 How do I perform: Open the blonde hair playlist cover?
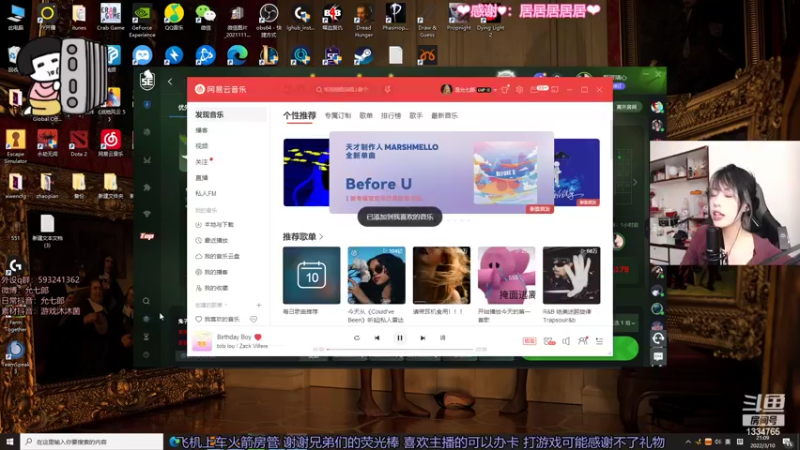coord(441,276)
